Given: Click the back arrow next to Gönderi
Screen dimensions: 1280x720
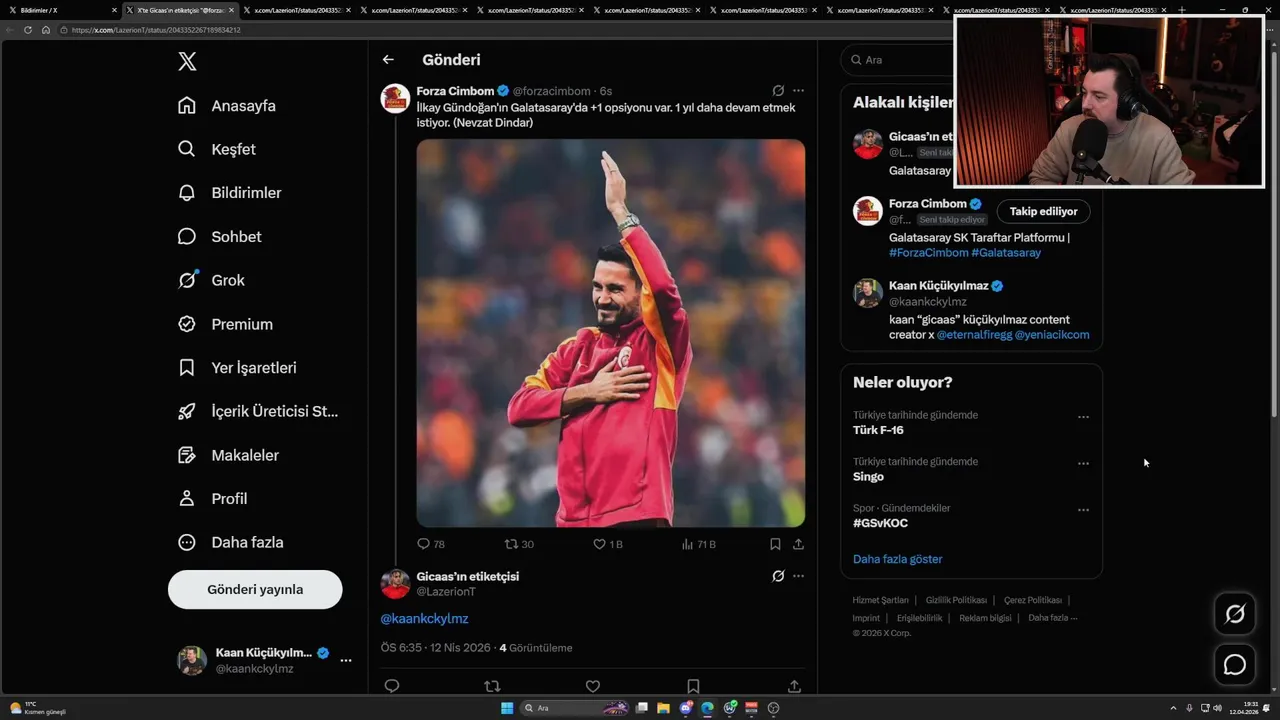Looking at the screenshot, I should [388, 60].
